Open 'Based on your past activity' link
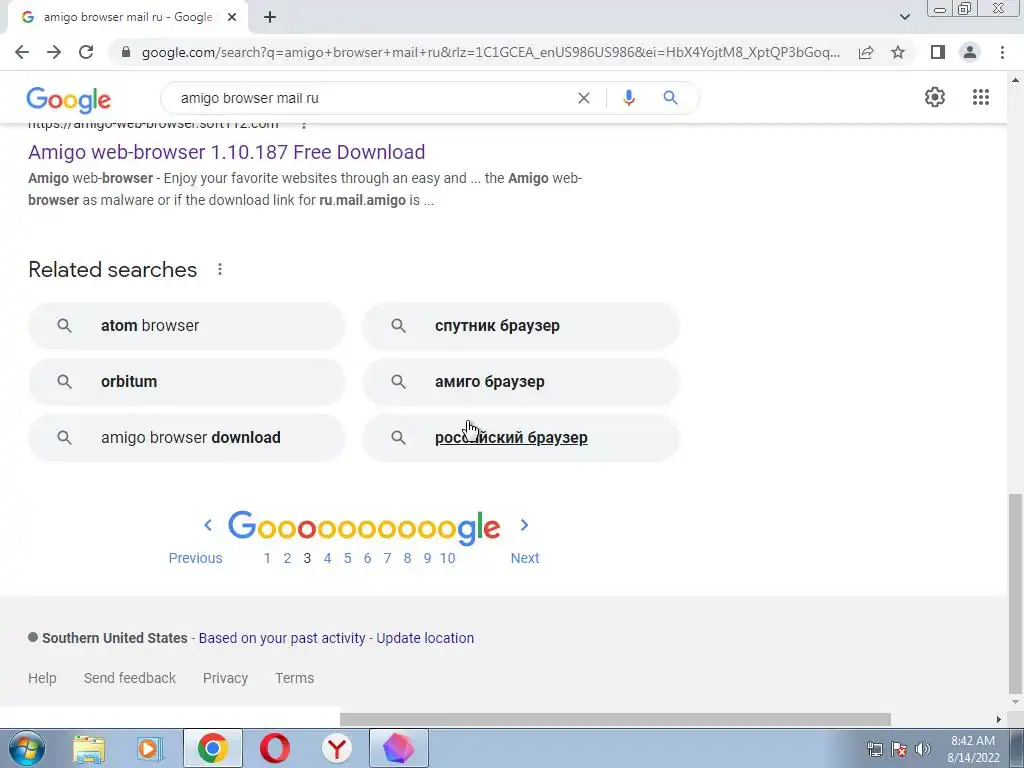 pyautogui.click(x=282, y=638)
